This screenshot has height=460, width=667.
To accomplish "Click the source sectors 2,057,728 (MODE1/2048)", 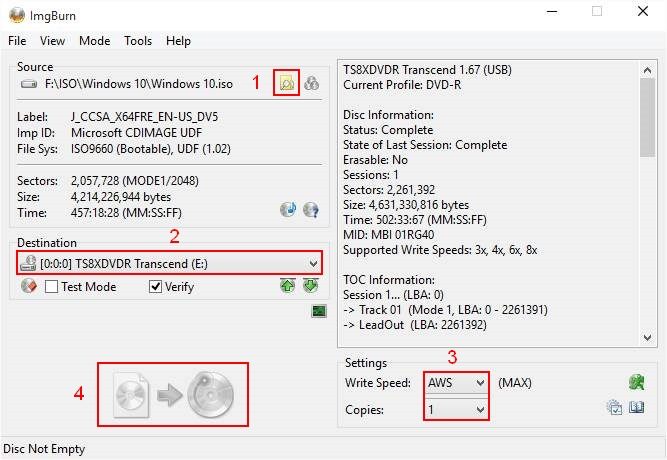I will (x=135, y=181).
